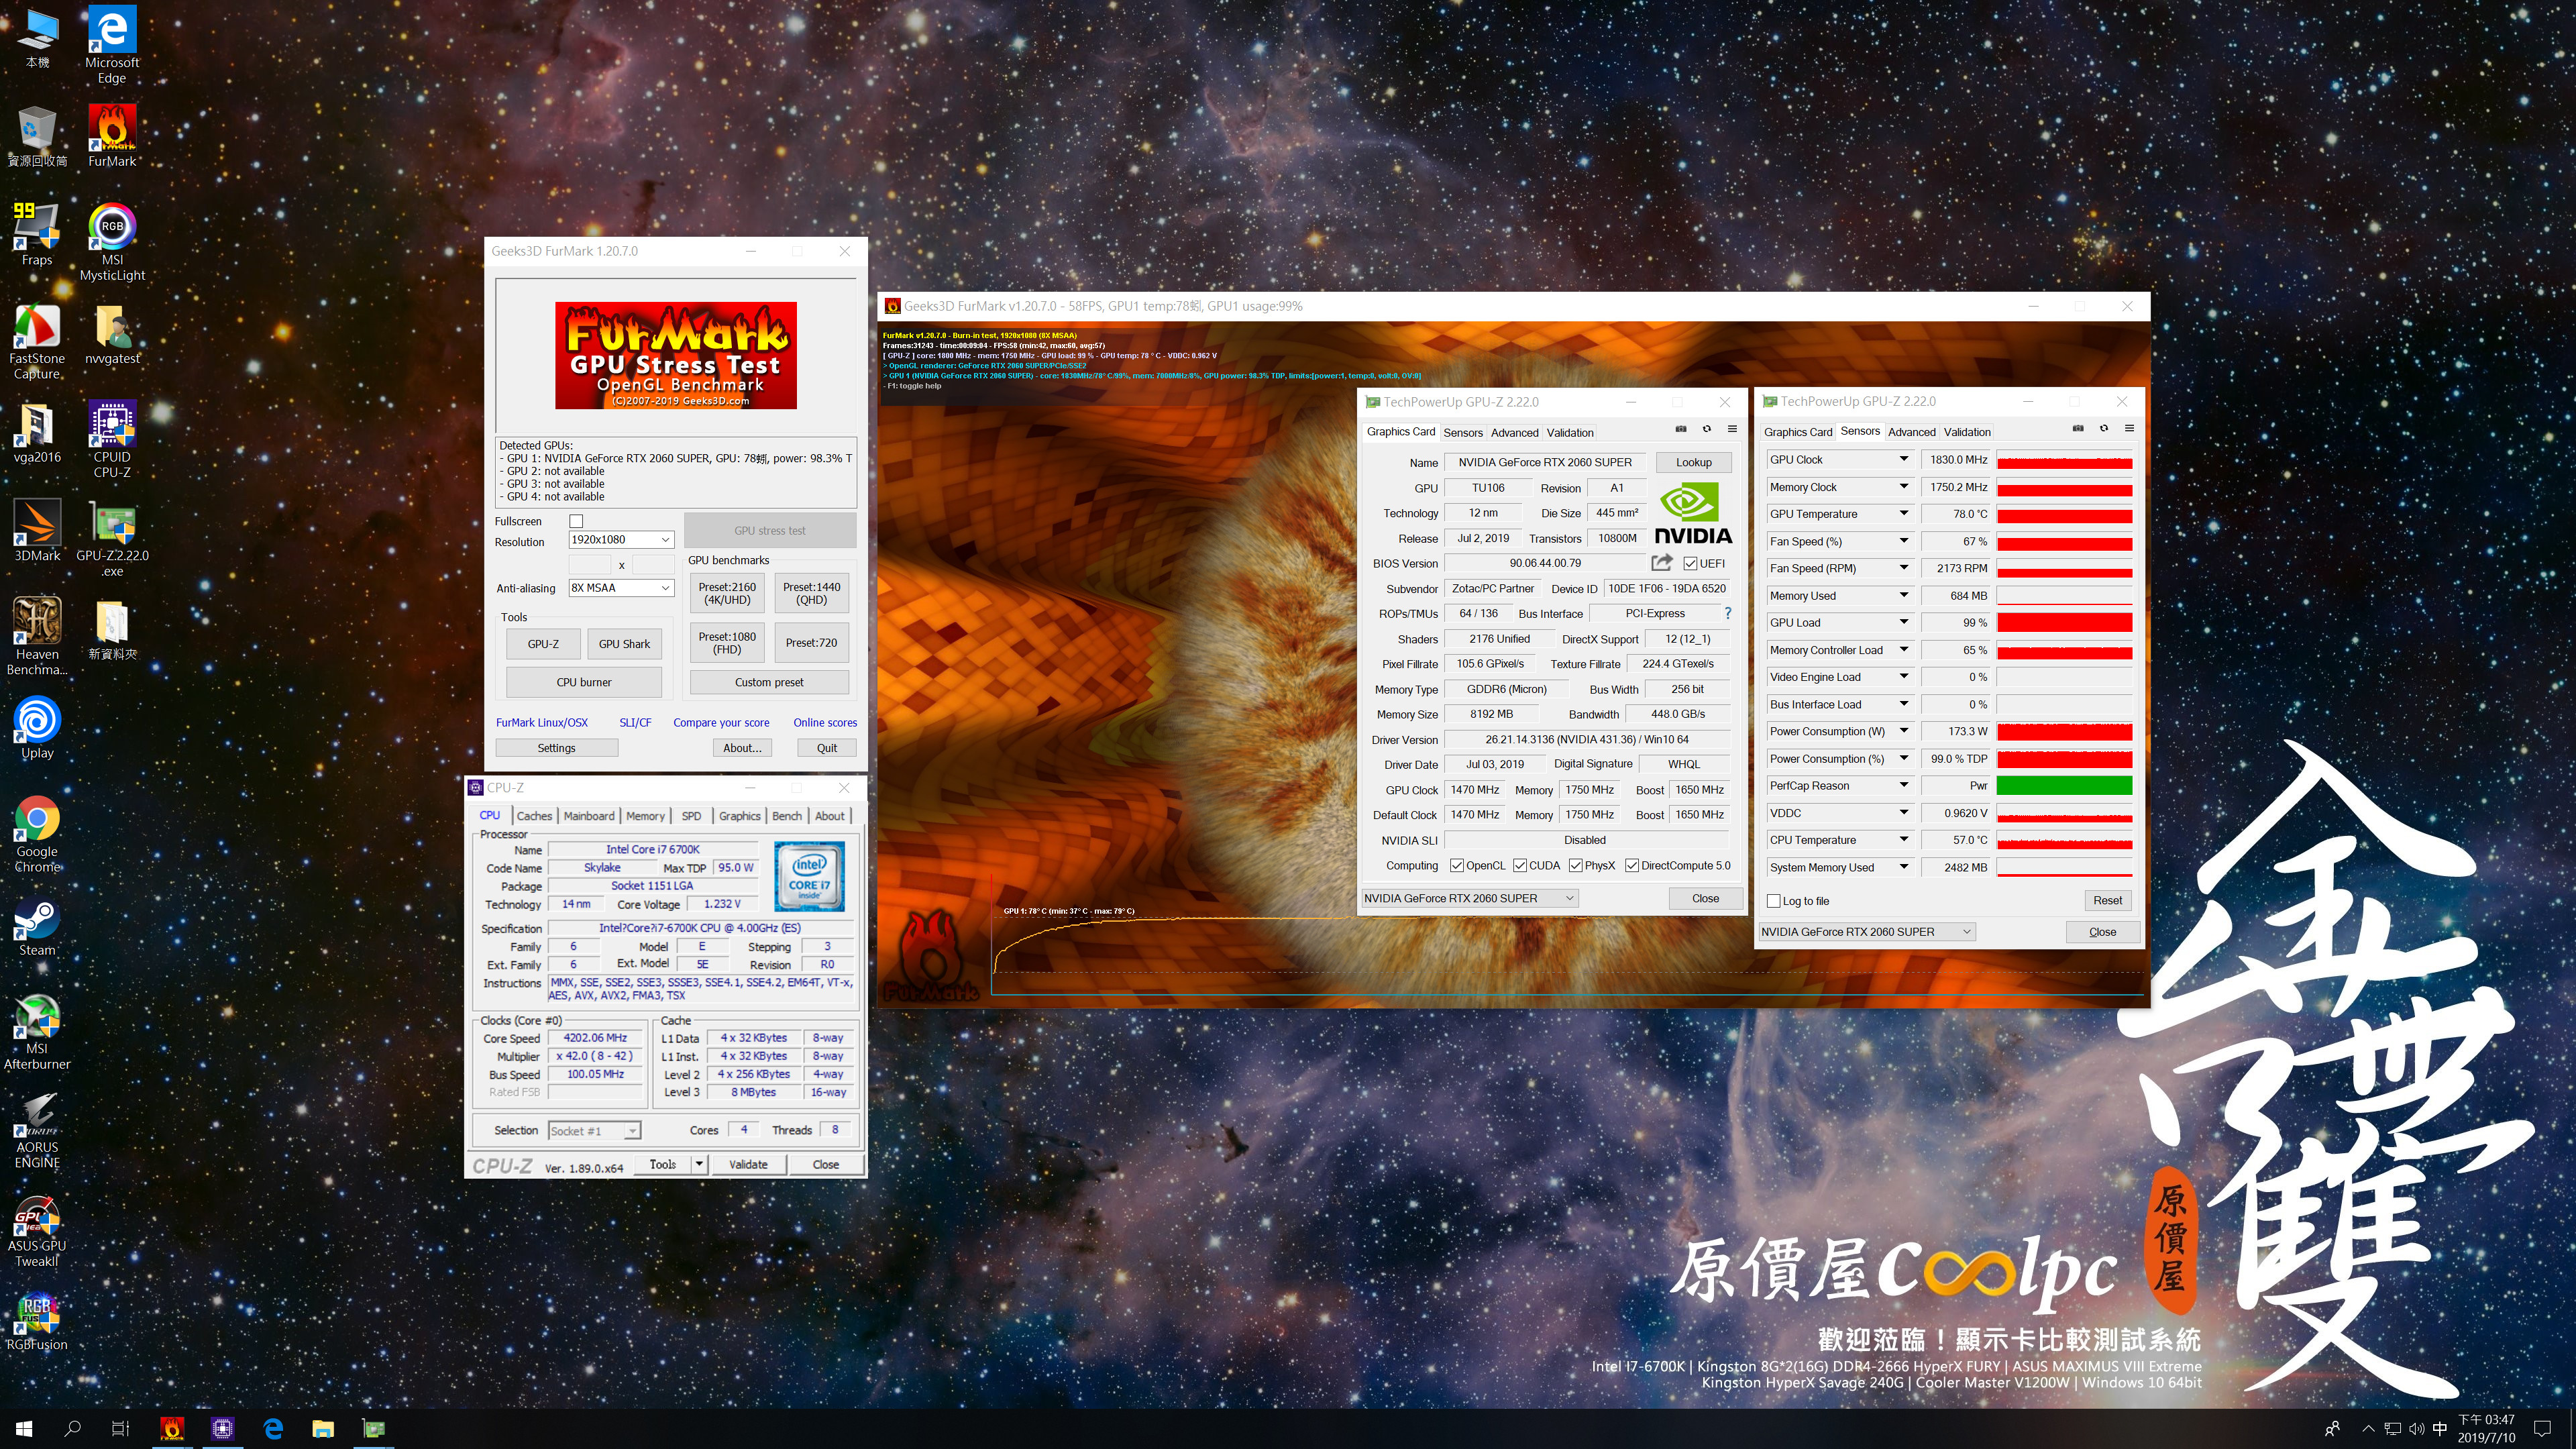
Task: Open File Explorer from taskbar
Action: (x=323, y=1429)
